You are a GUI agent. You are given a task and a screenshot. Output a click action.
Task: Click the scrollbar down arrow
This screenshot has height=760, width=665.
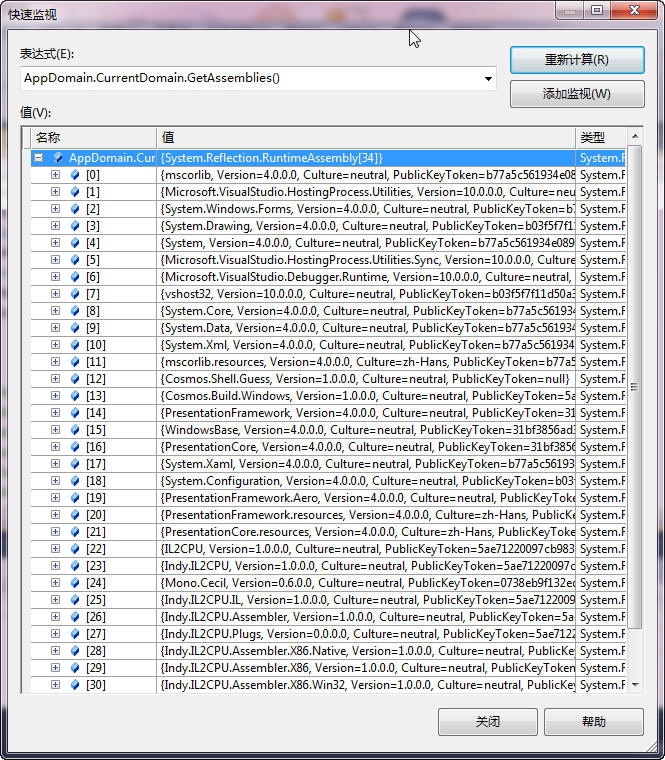coord(635,685)
